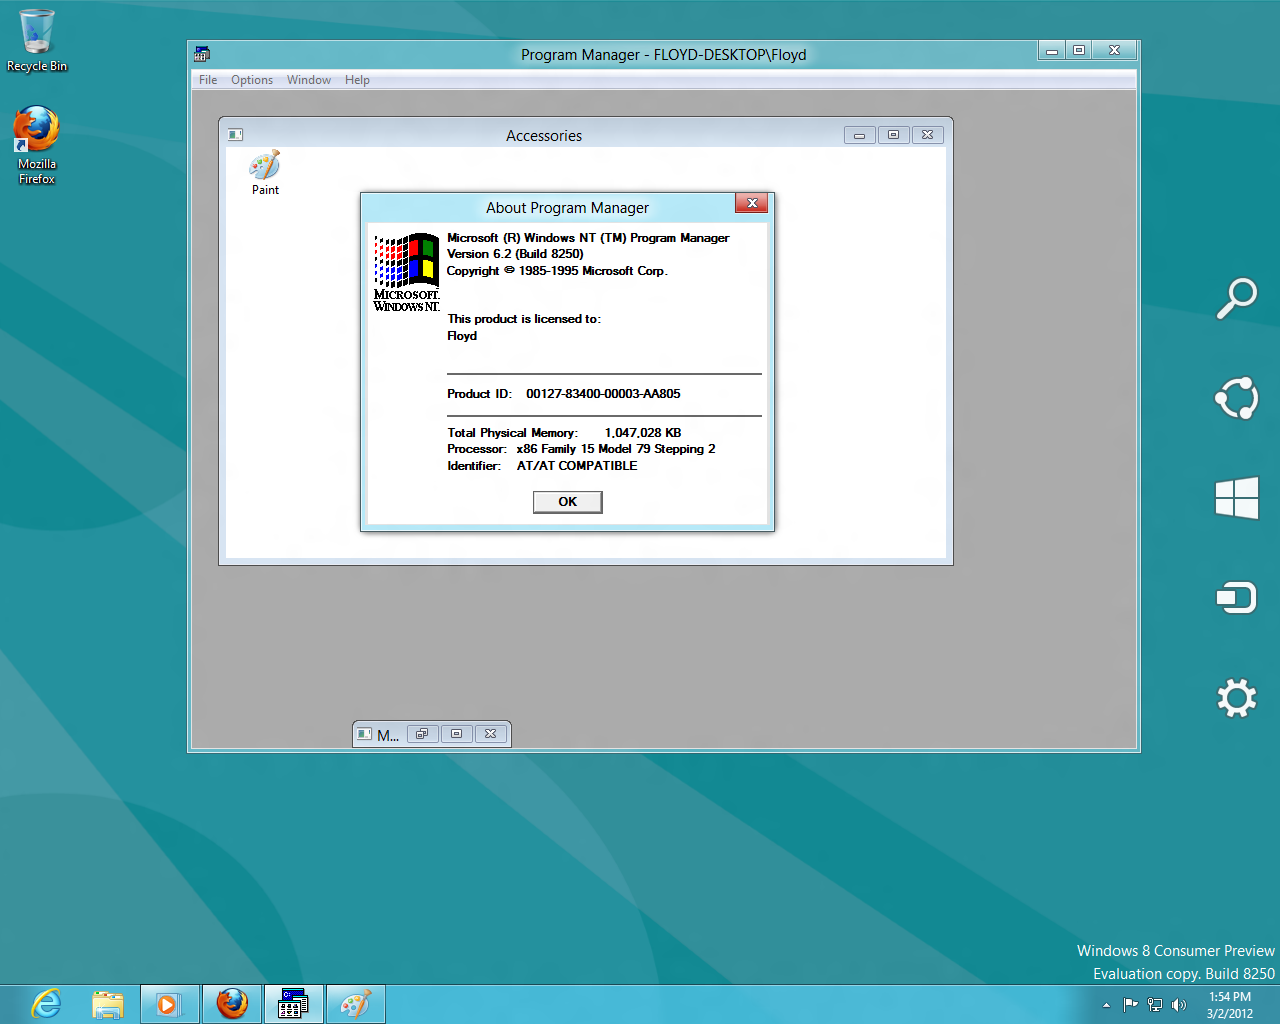The width and height of the screenshot is (1280, 1024).
Task: Maximize the minimized M... group window
Action: pos(456,734)
